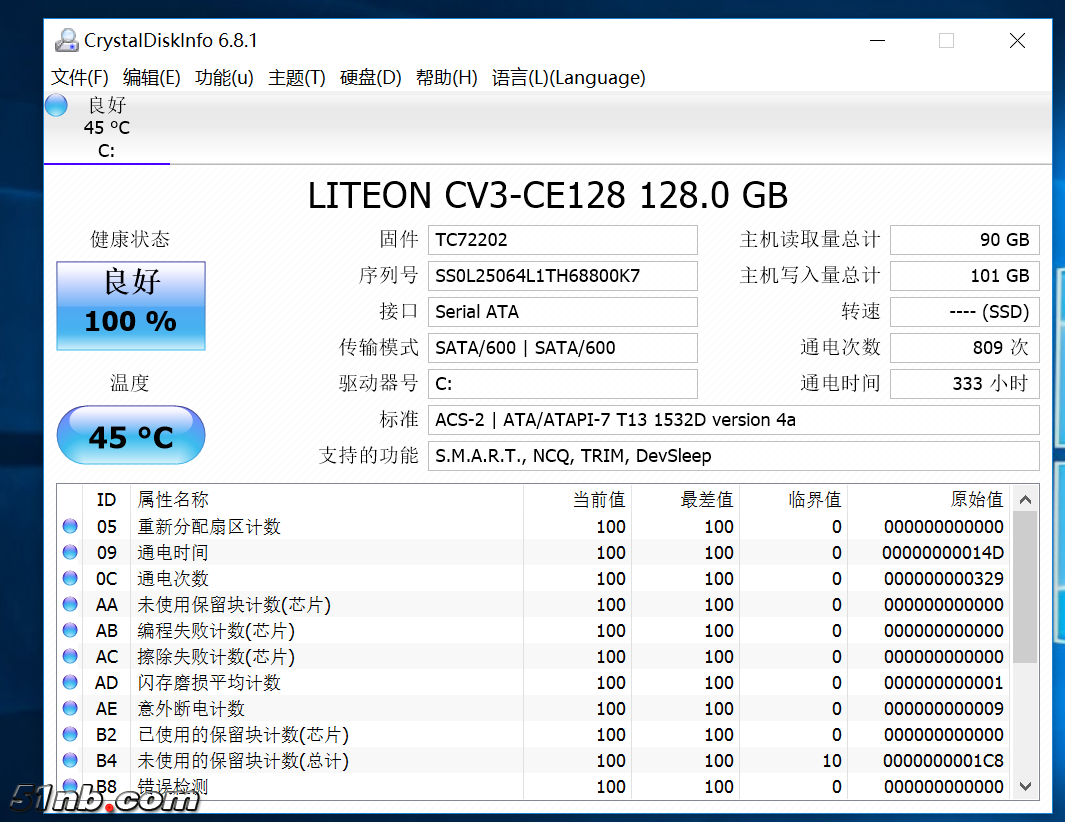
Task: Click status orb for attribute 05 row
Action: coord(70,527)
